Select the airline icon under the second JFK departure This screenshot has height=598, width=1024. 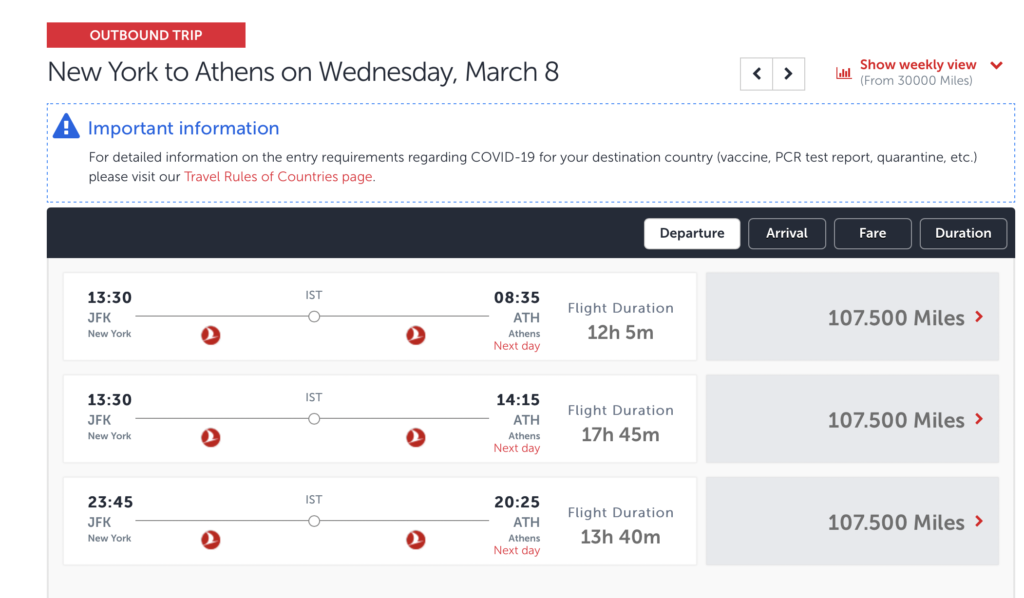tap(210, 437)
